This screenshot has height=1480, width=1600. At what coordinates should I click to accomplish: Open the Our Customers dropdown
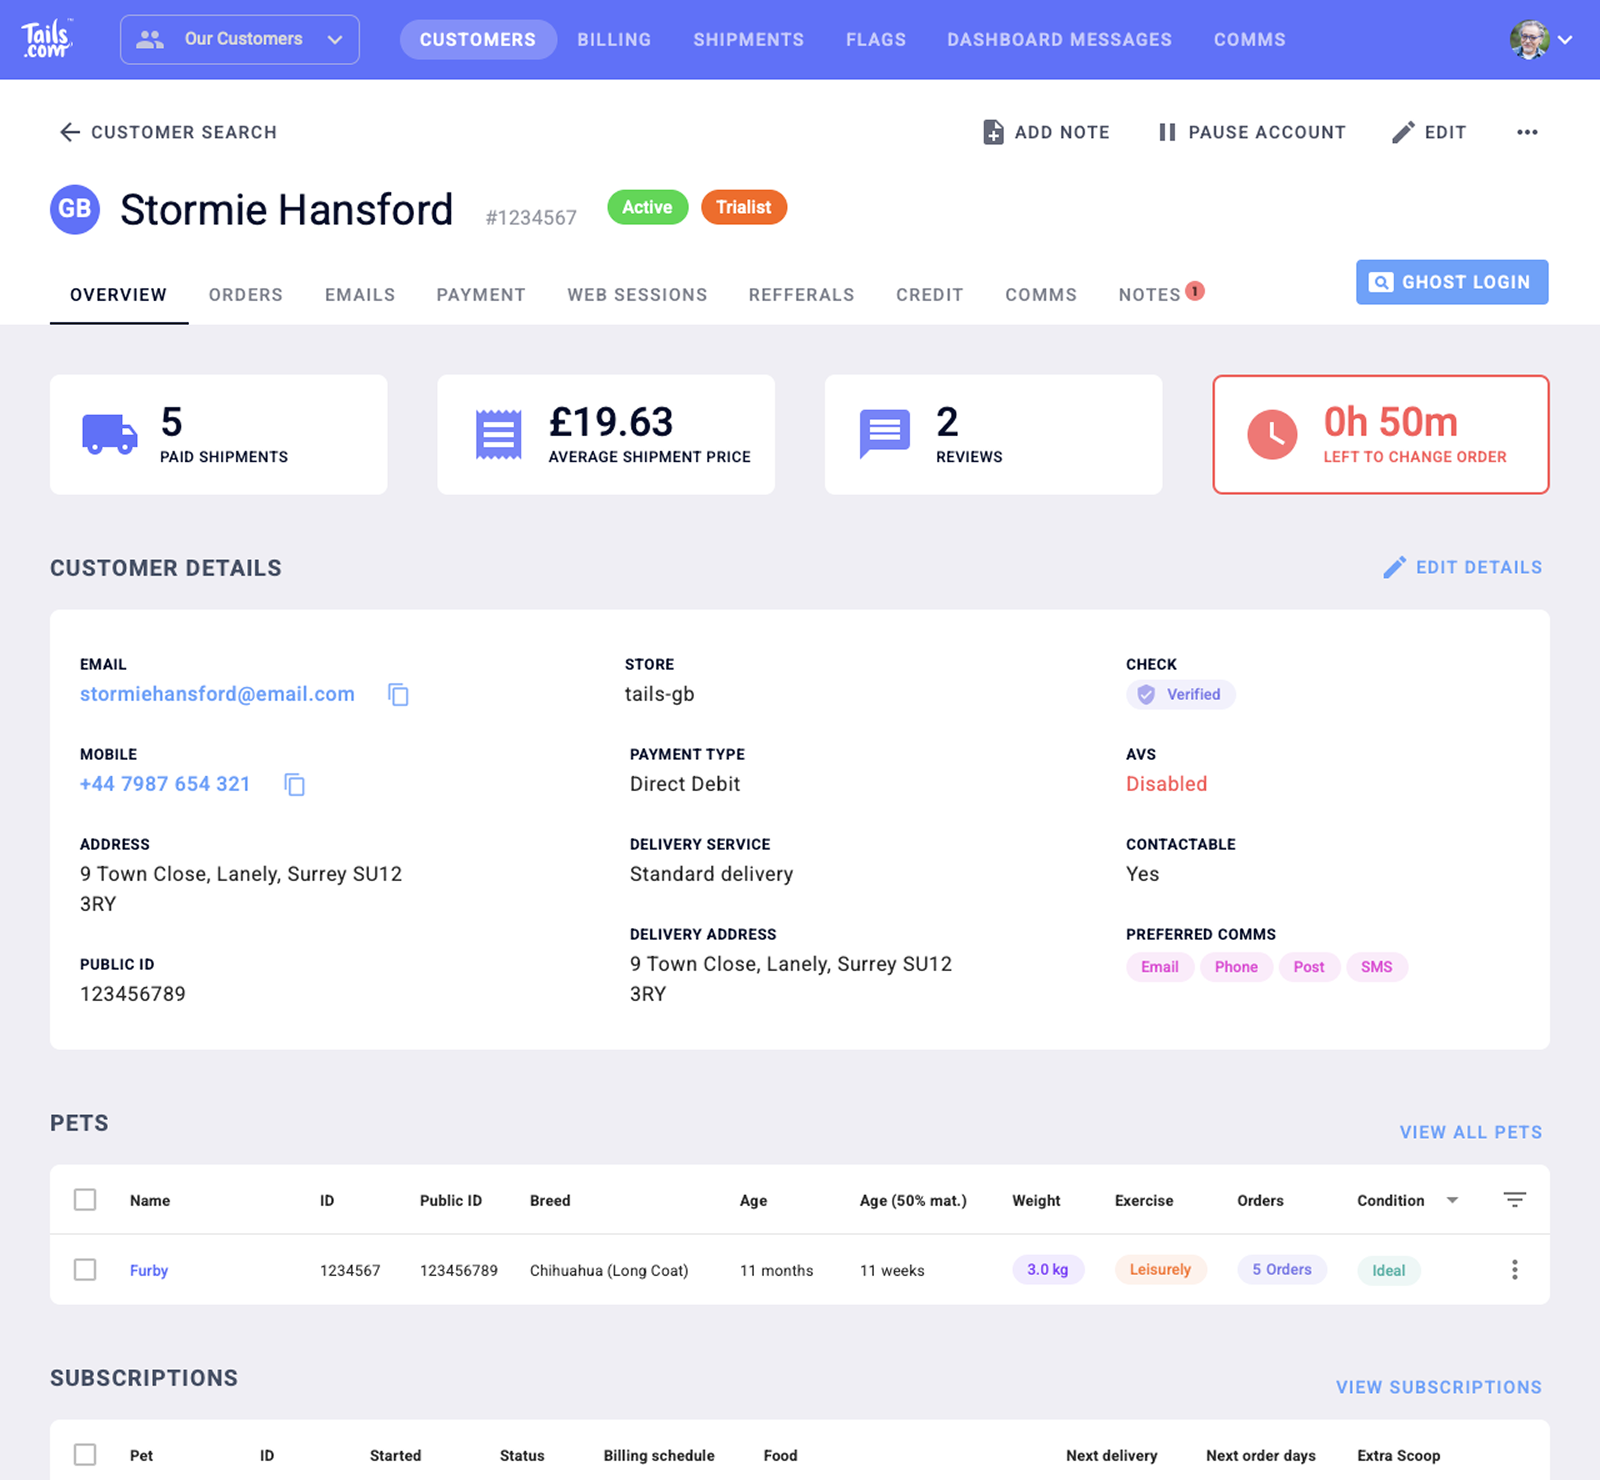240,40
